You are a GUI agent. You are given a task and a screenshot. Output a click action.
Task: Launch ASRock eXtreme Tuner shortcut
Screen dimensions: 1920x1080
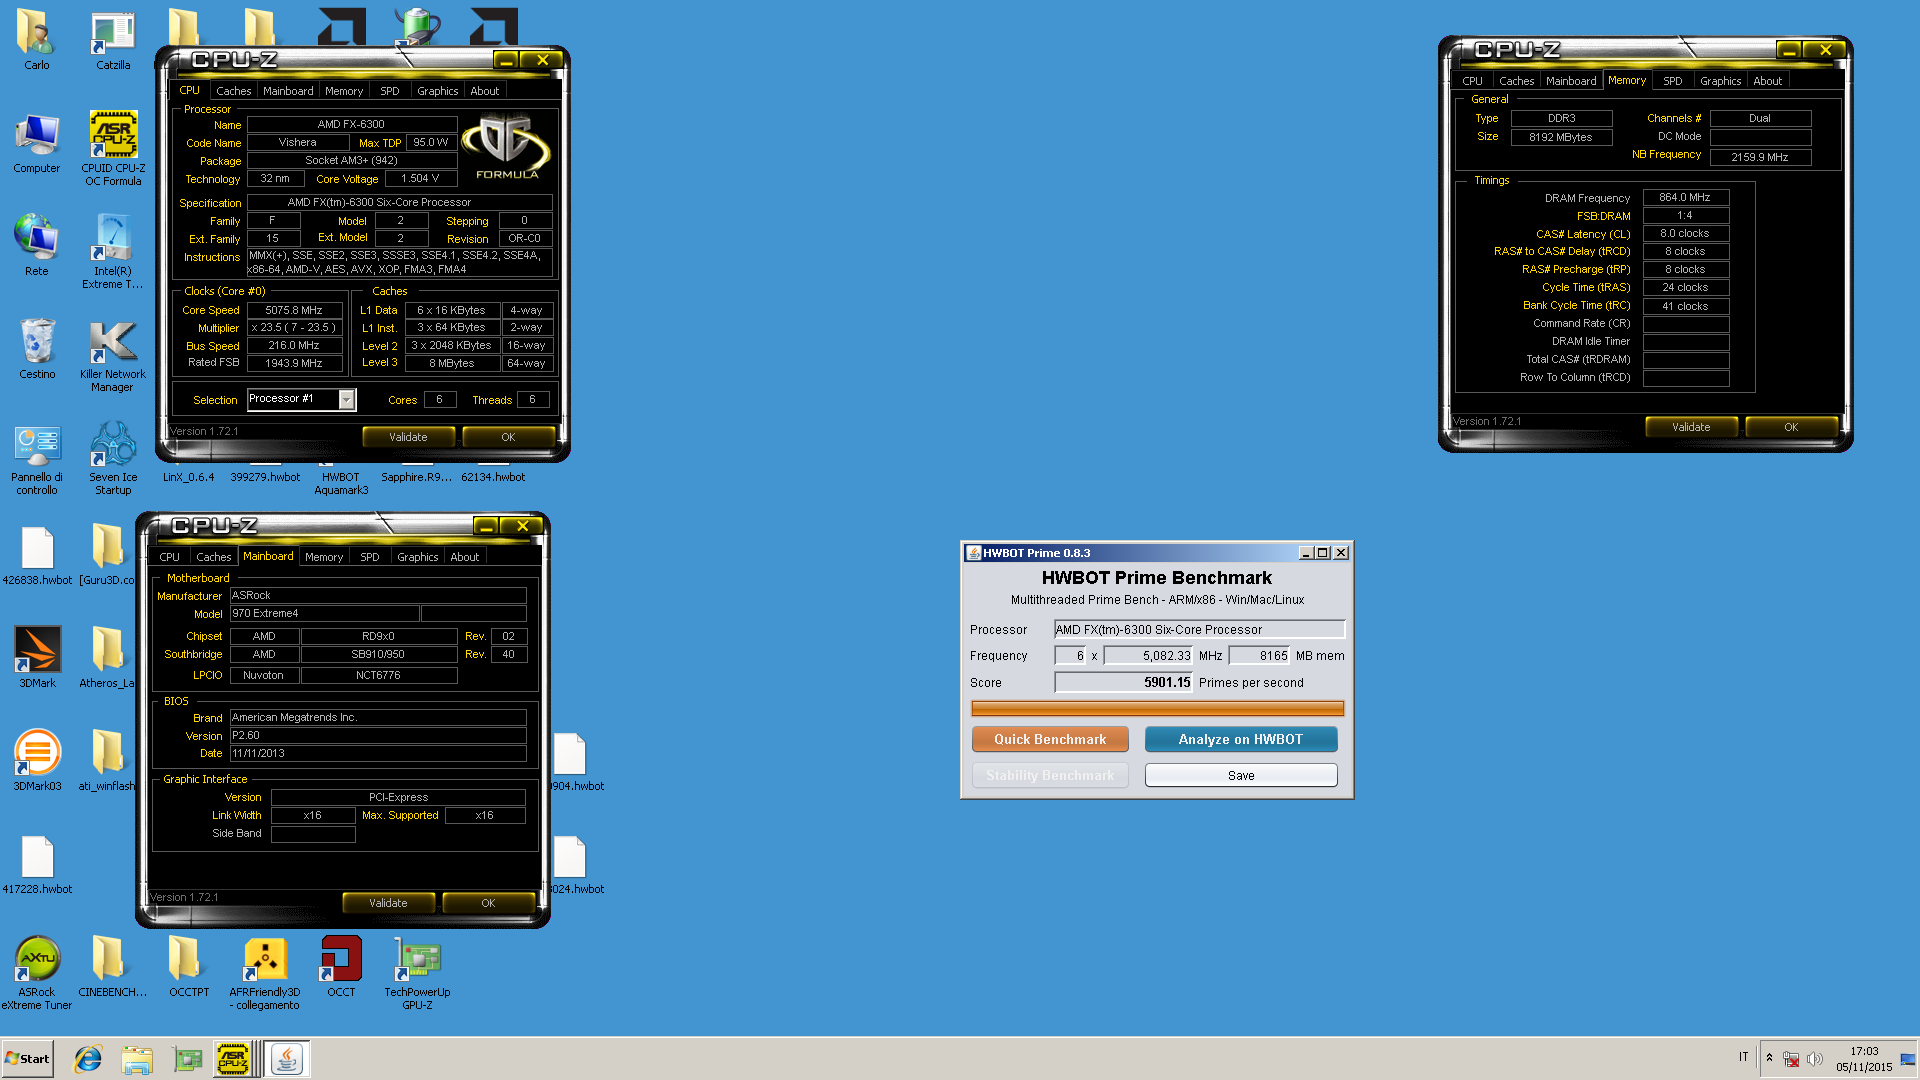pyautogui.click(x=37, y=973)
